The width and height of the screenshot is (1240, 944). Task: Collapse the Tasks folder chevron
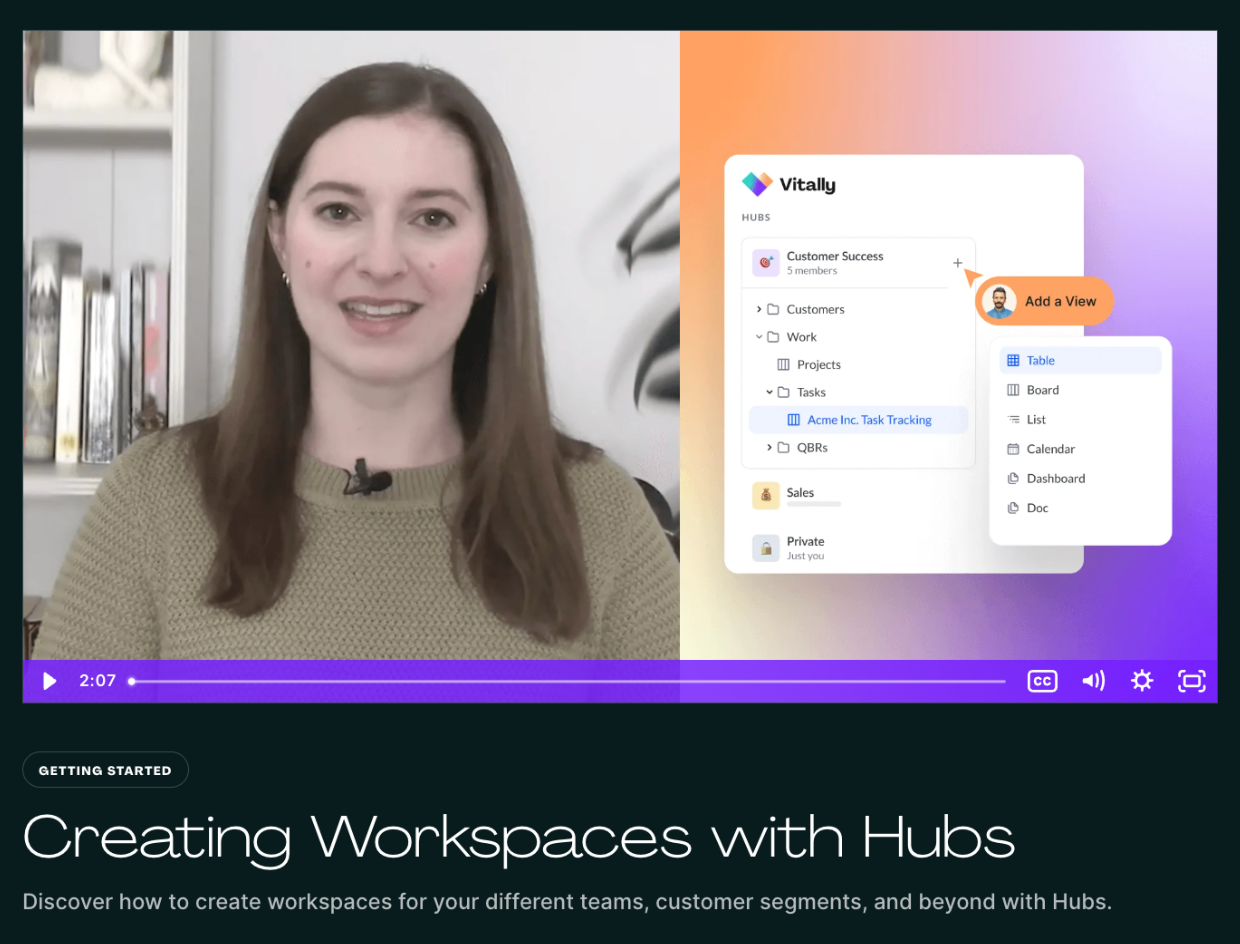(x=769, y=392)
